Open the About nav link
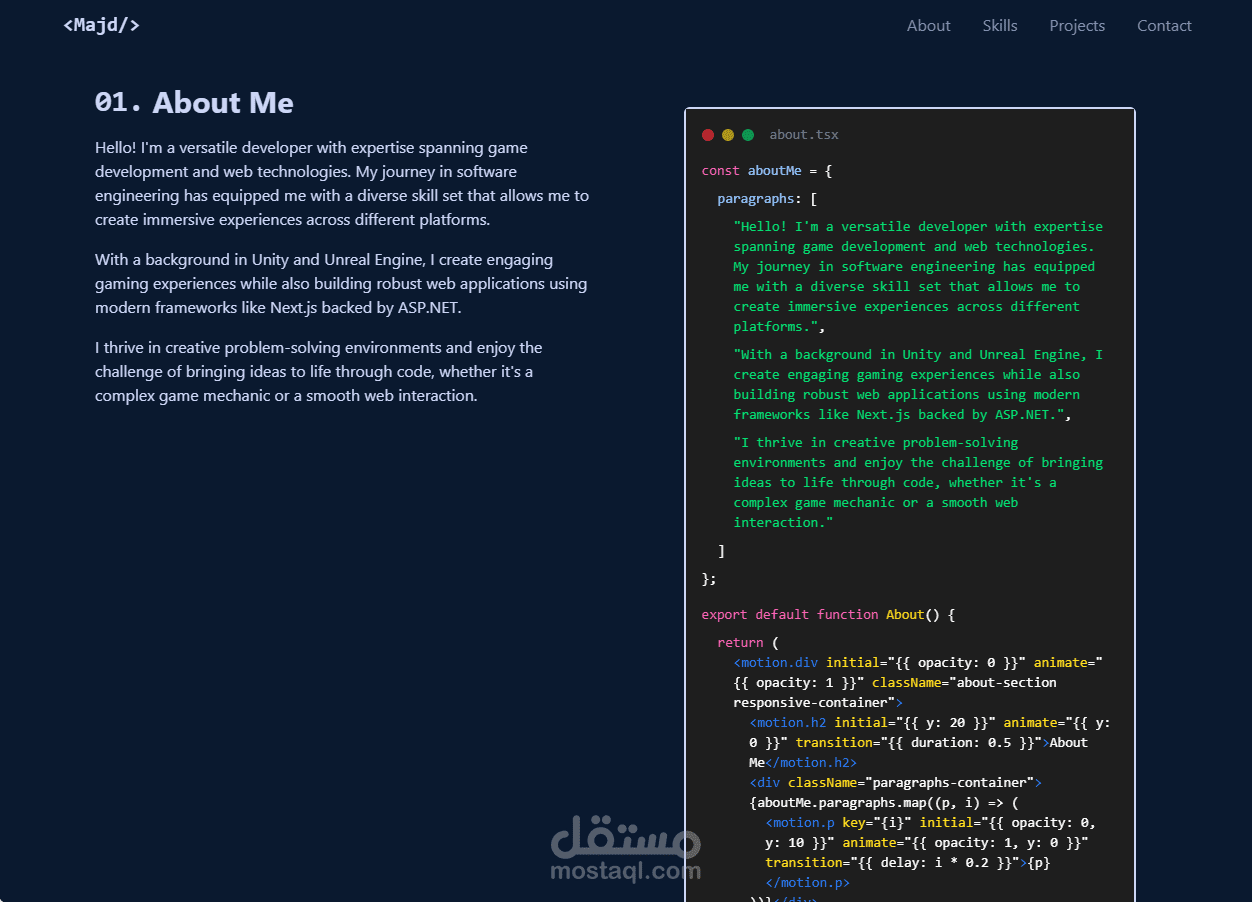 [x=928, y=26]
